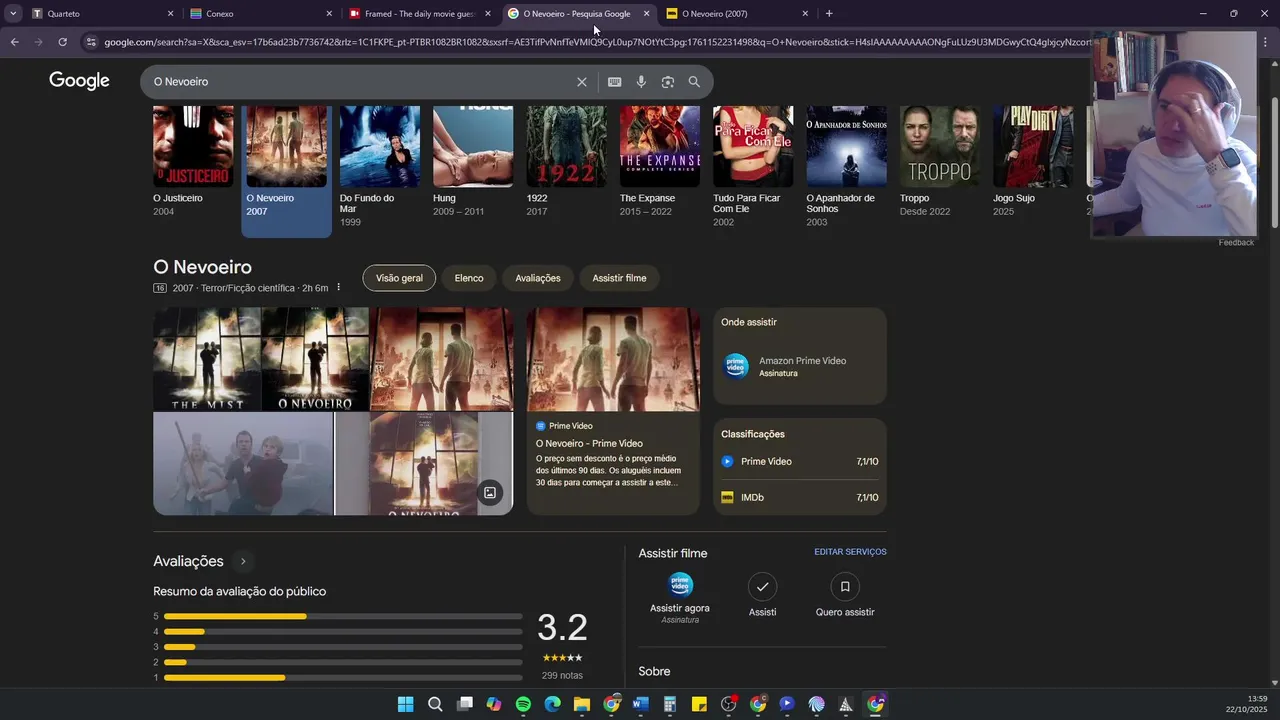Open Windows taskbar search

(x=435, y=704)
